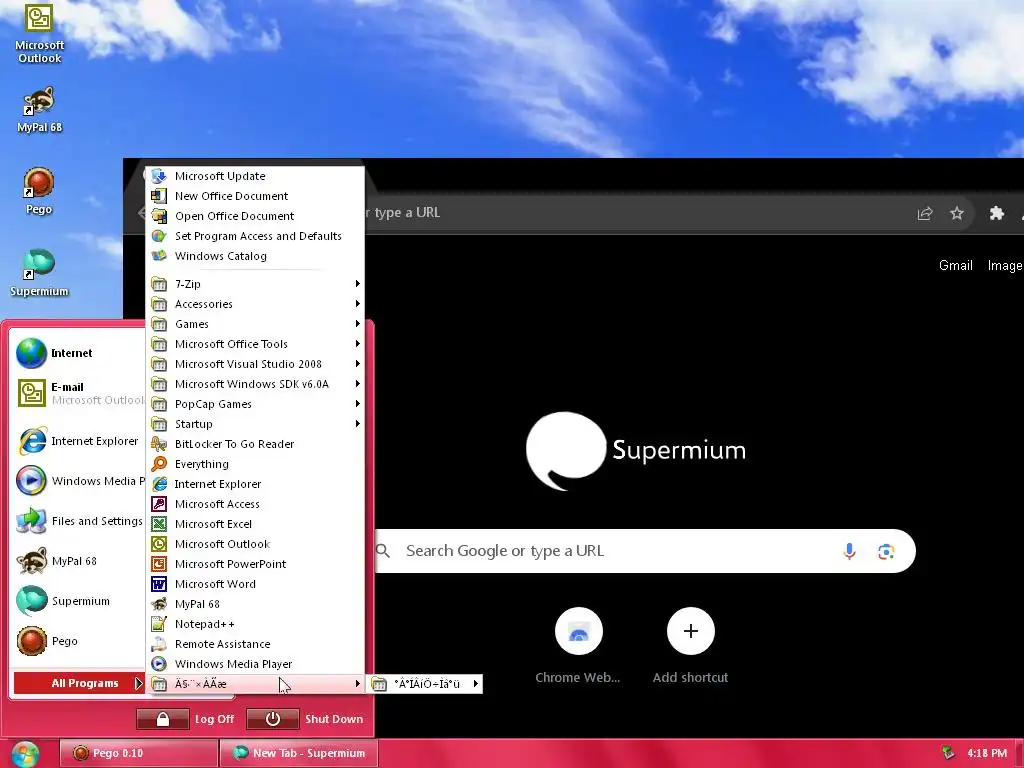Click the 4:18 PM taskbar clock

(x=987, y=753)
